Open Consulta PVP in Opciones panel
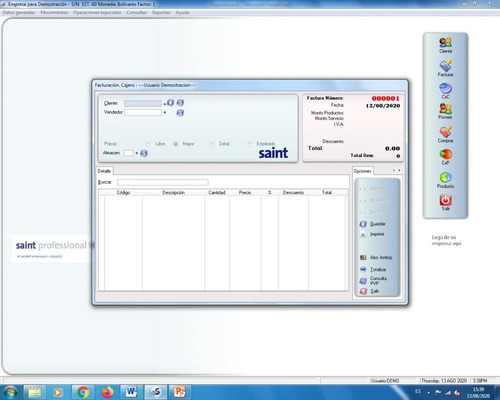 point(373,281)
